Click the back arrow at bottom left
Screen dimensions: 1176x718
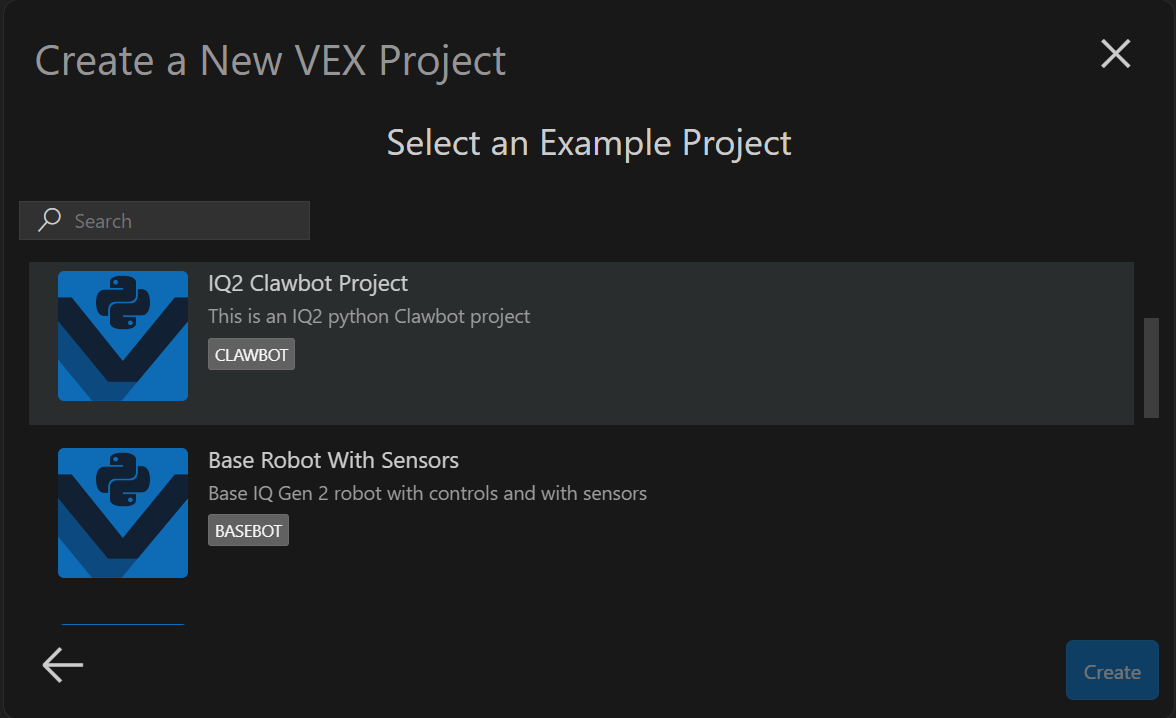point(61,664)
